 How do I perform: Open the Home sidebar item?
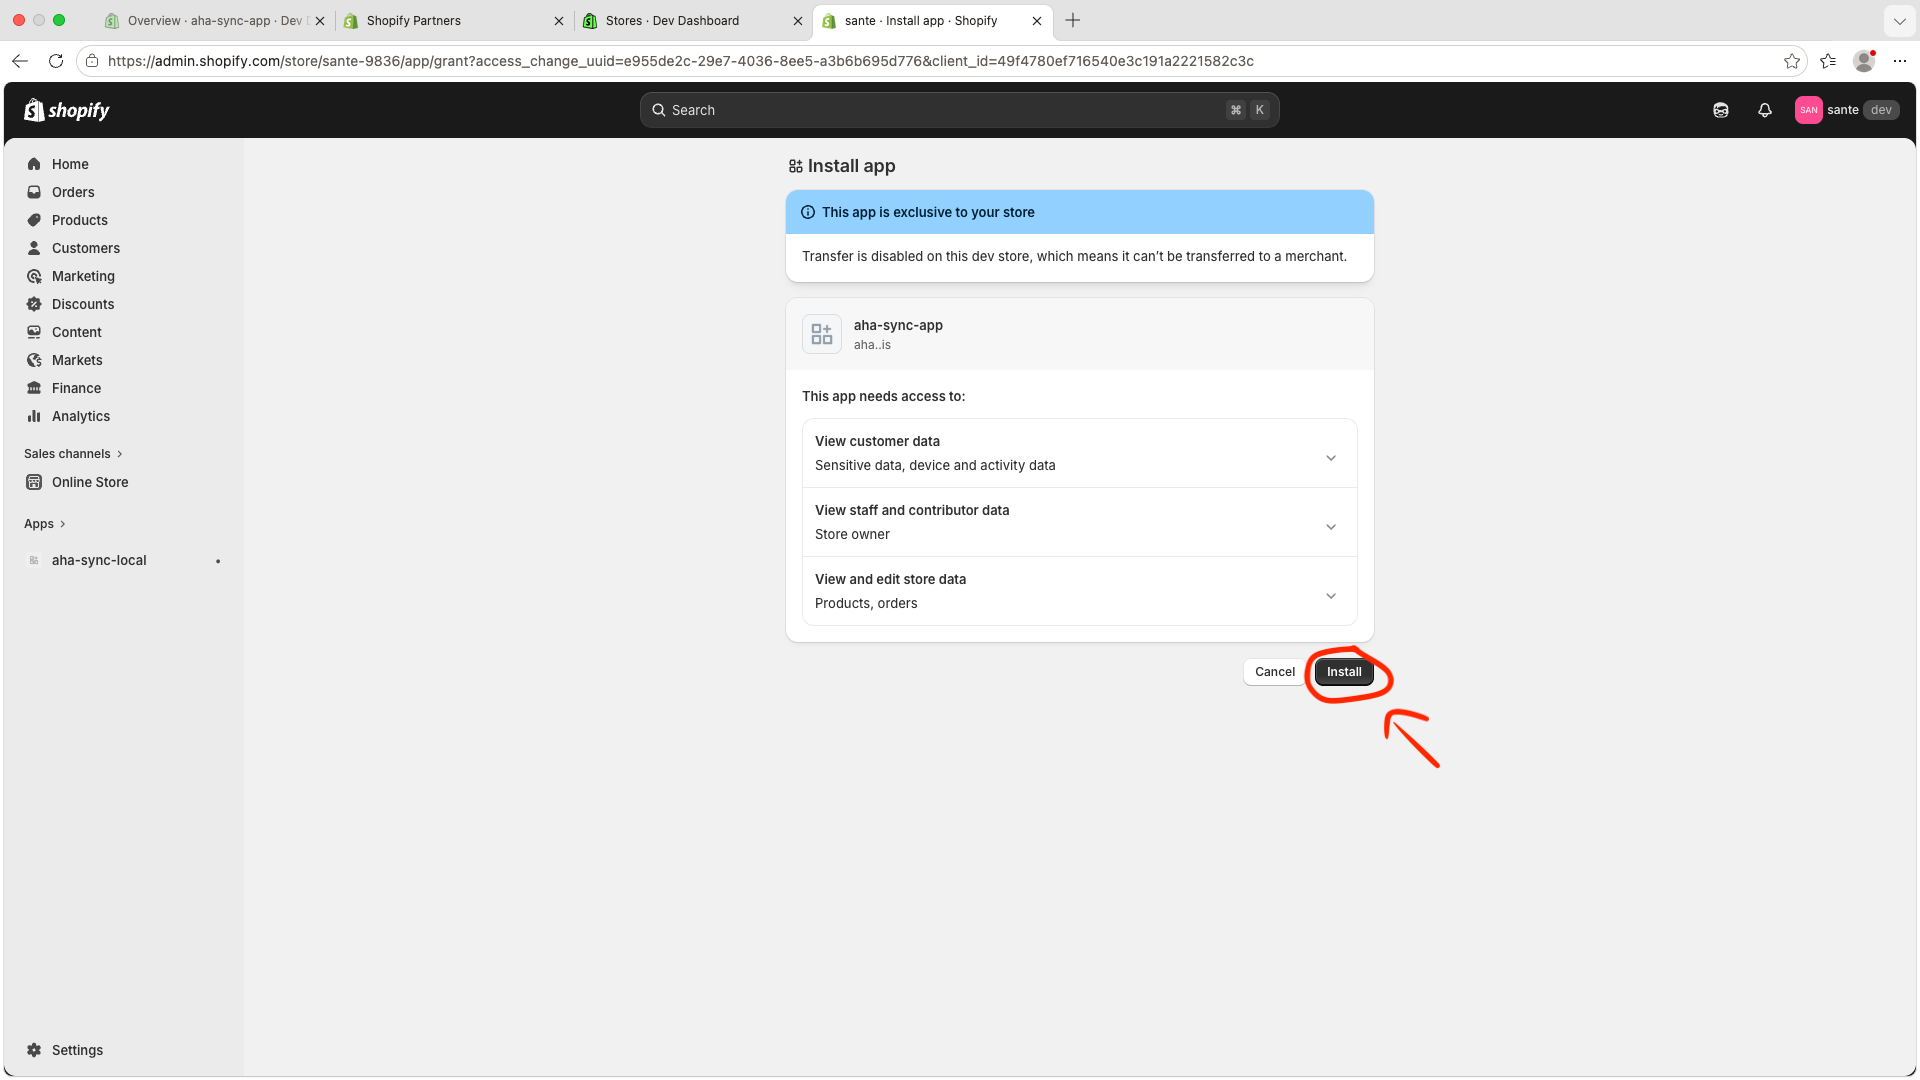70,164
